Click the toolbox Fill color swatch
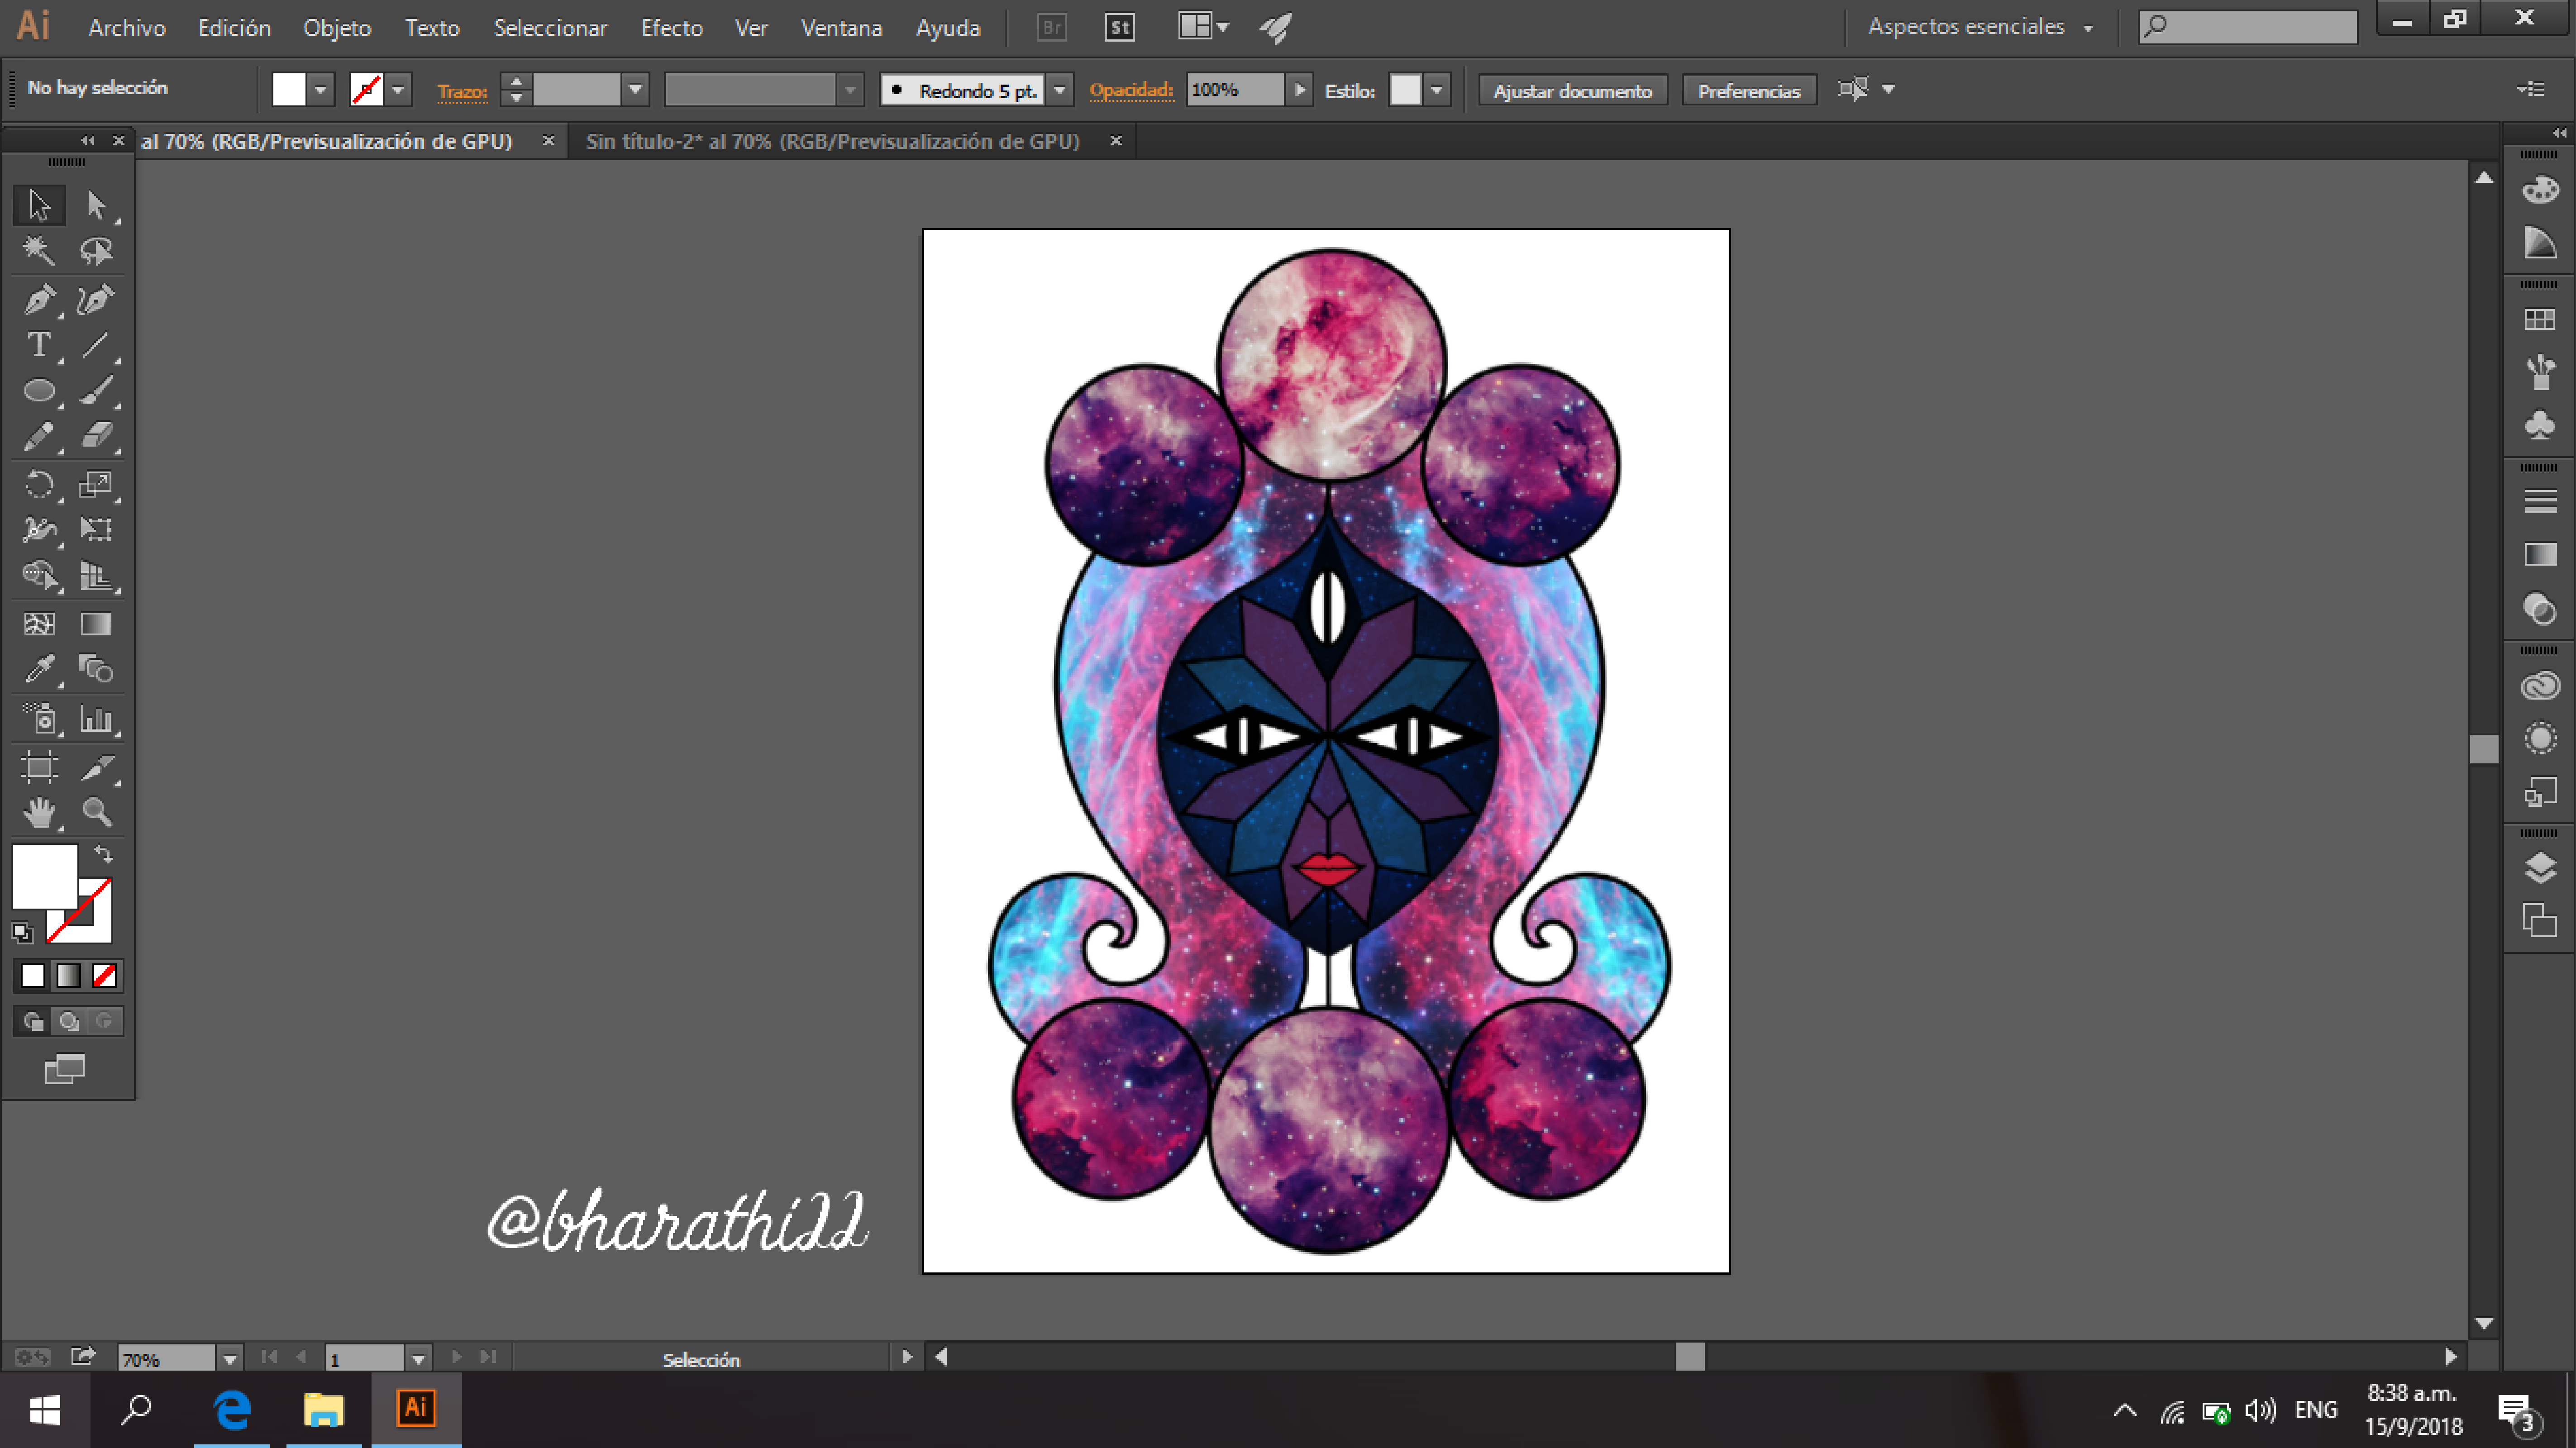2576x1448 pixels. click(44, 876)
